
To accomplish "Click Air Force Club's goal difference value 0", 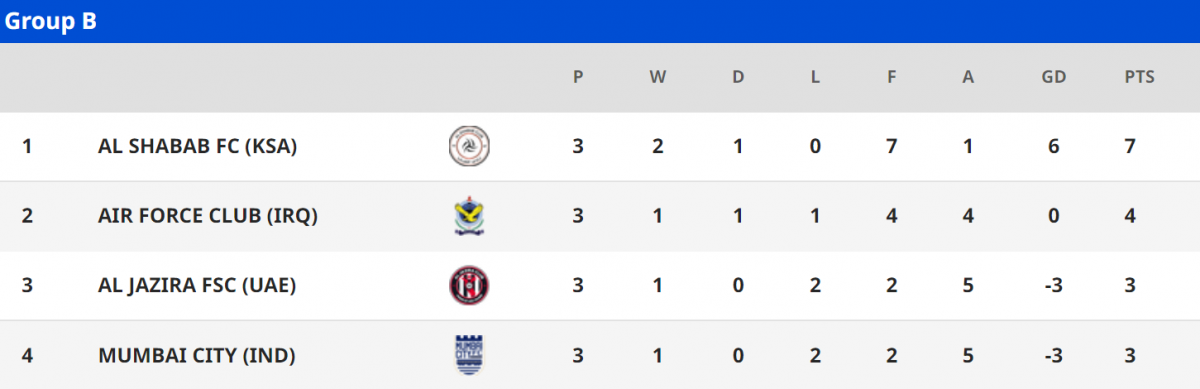I will [x=1054, y=216].
